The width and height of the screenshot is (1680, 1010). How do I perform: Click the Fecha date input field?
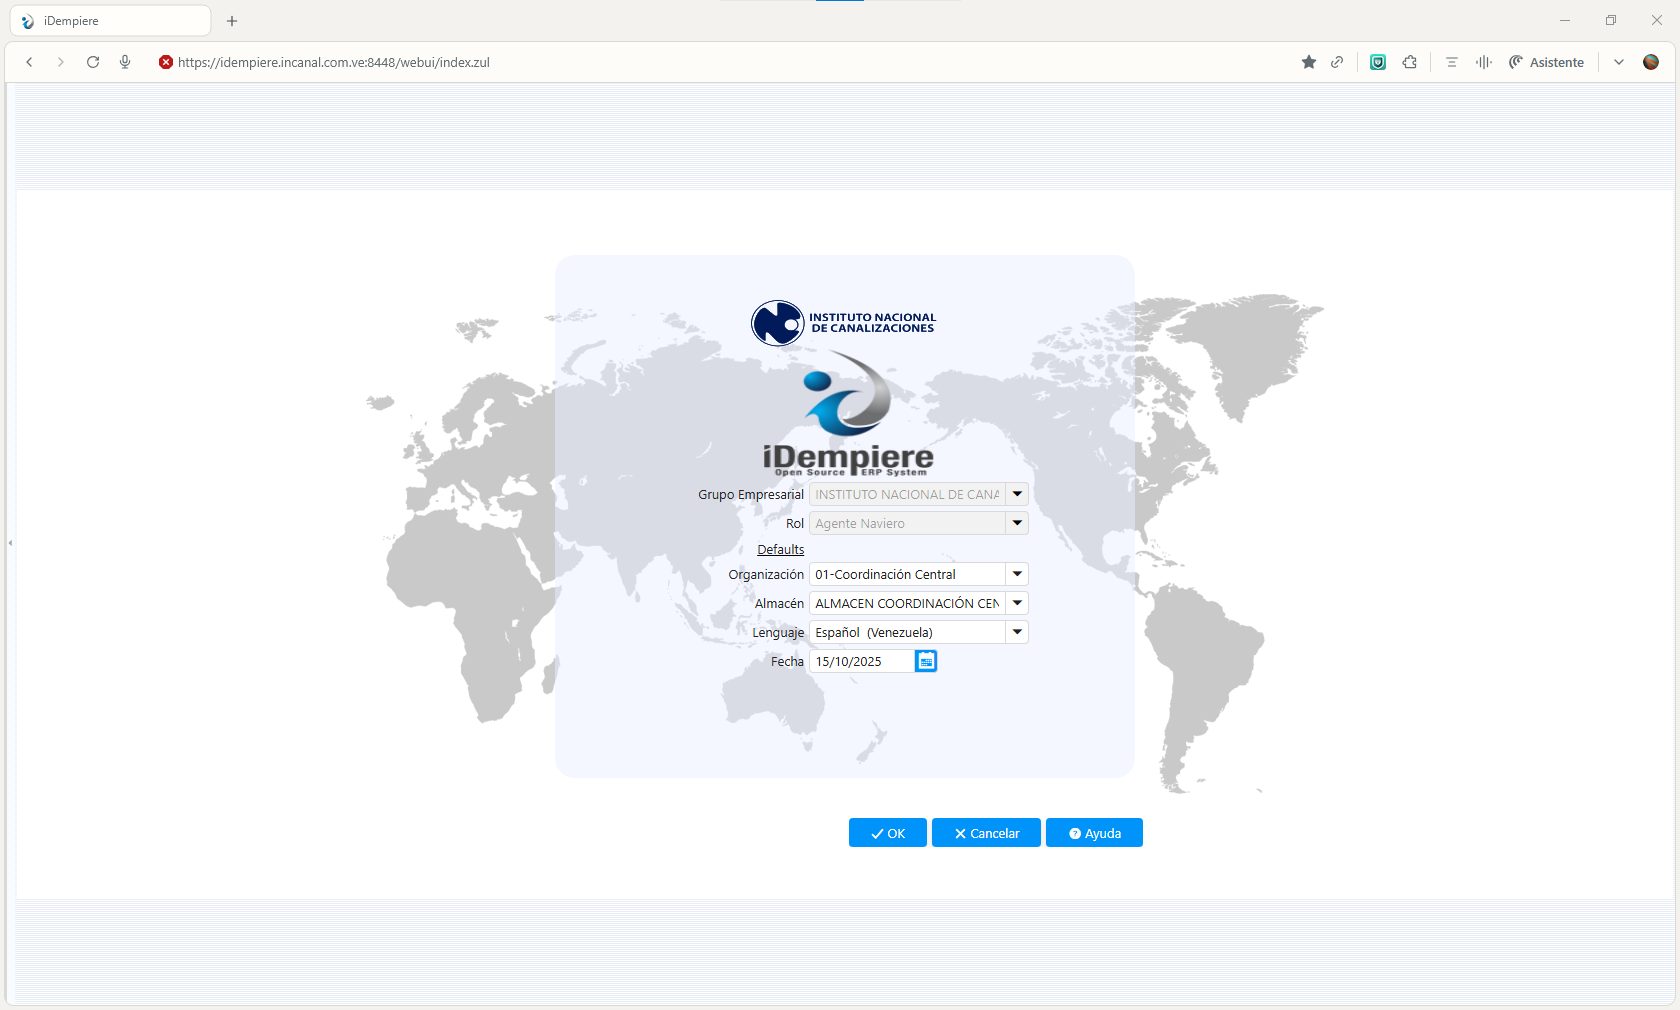[x=861, y=661]
